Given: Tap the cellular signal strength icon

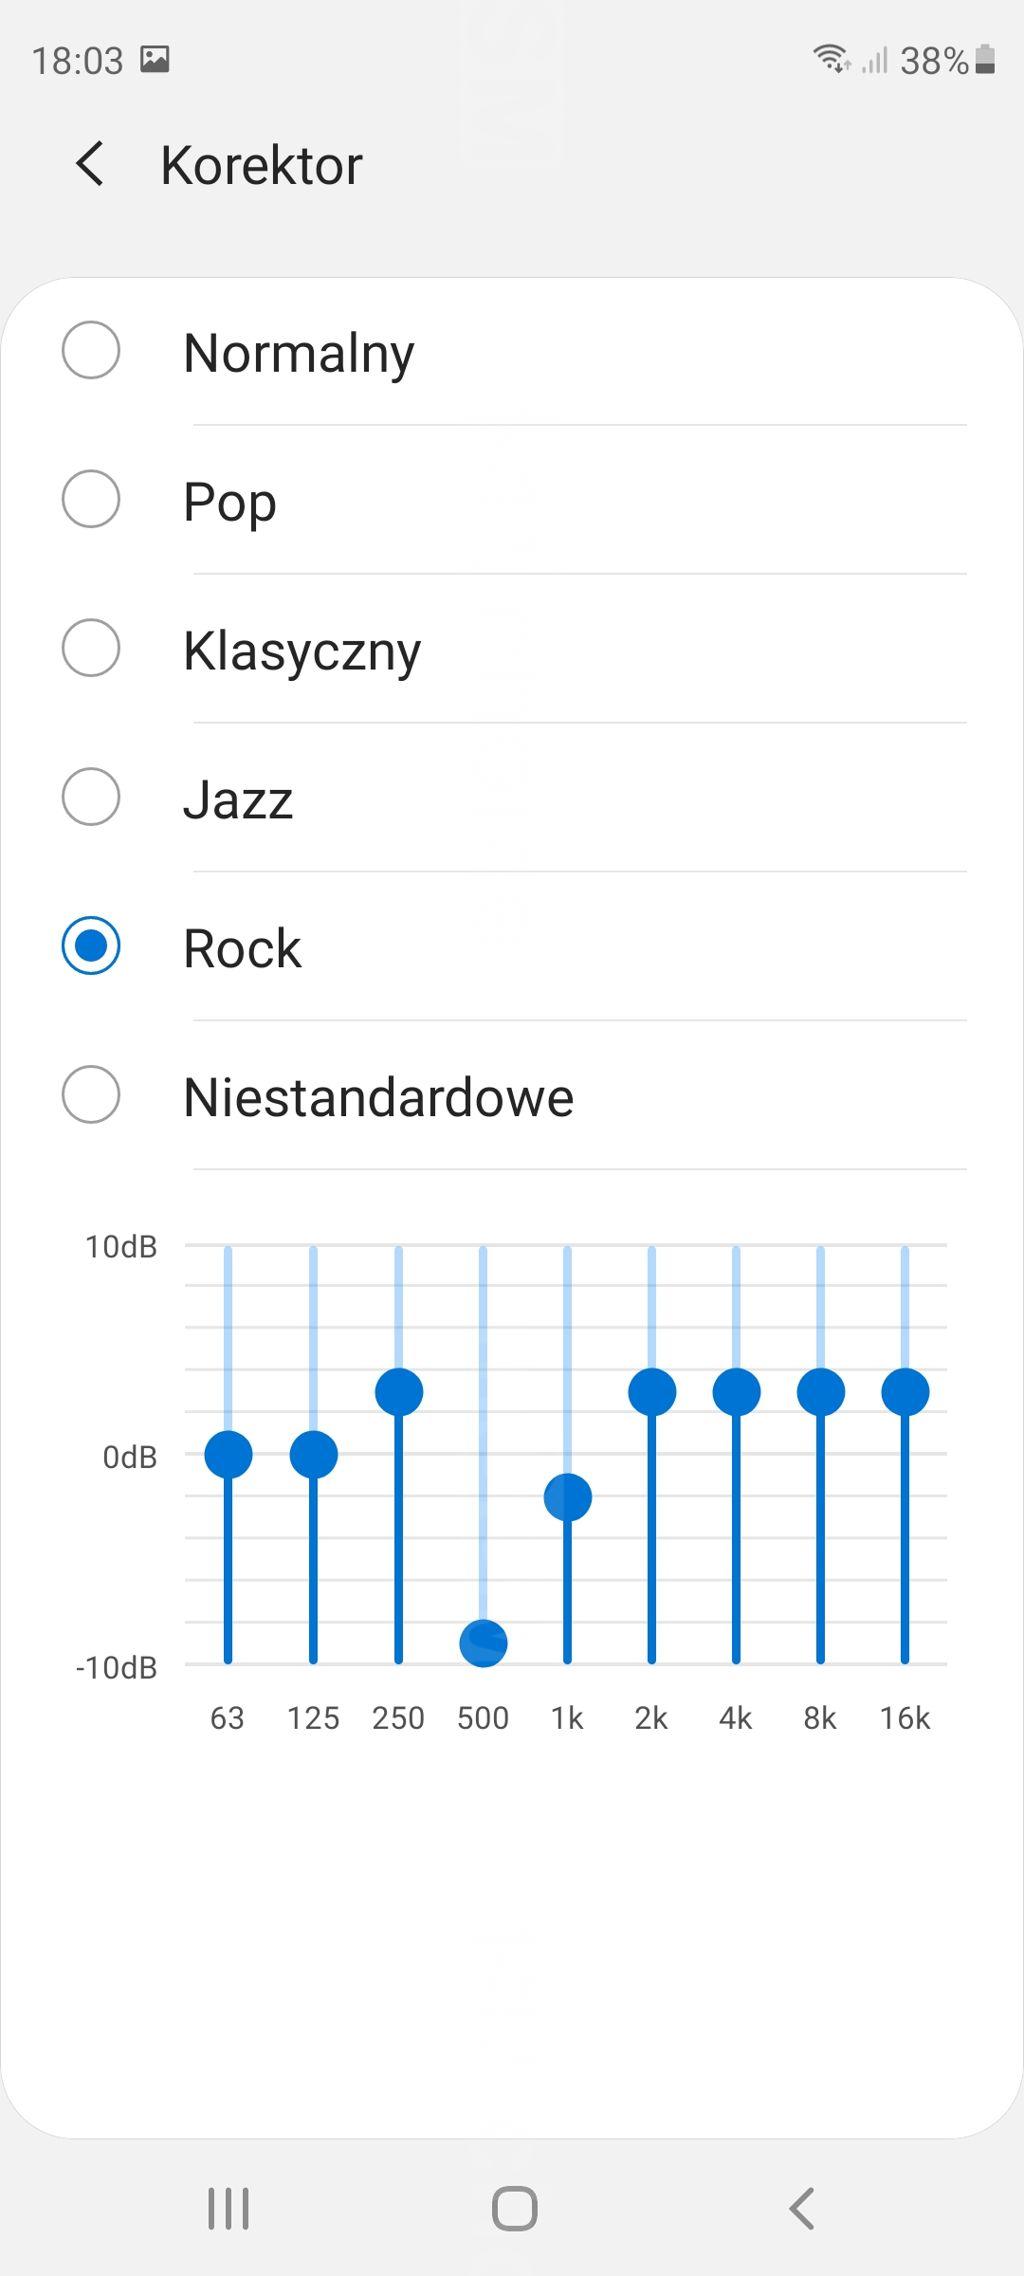Looking at the screenshot, I should (x=875, y=61).
